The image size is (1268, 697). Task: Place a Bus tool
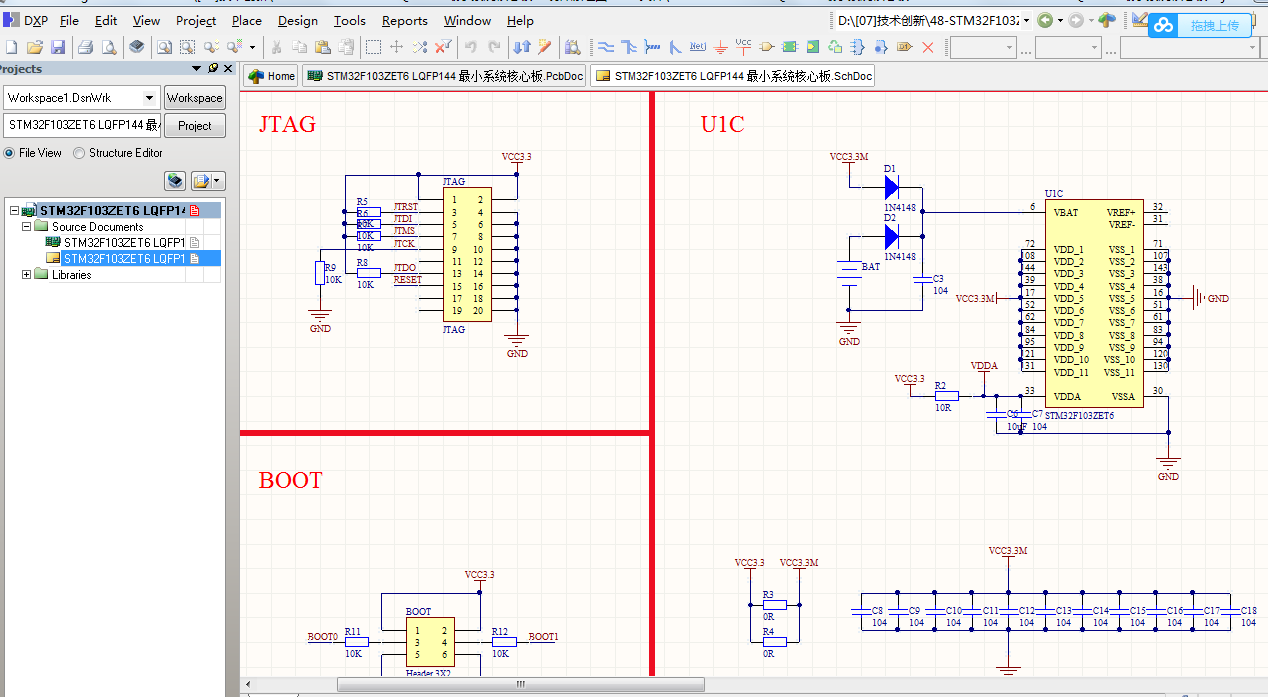(629, 47)
